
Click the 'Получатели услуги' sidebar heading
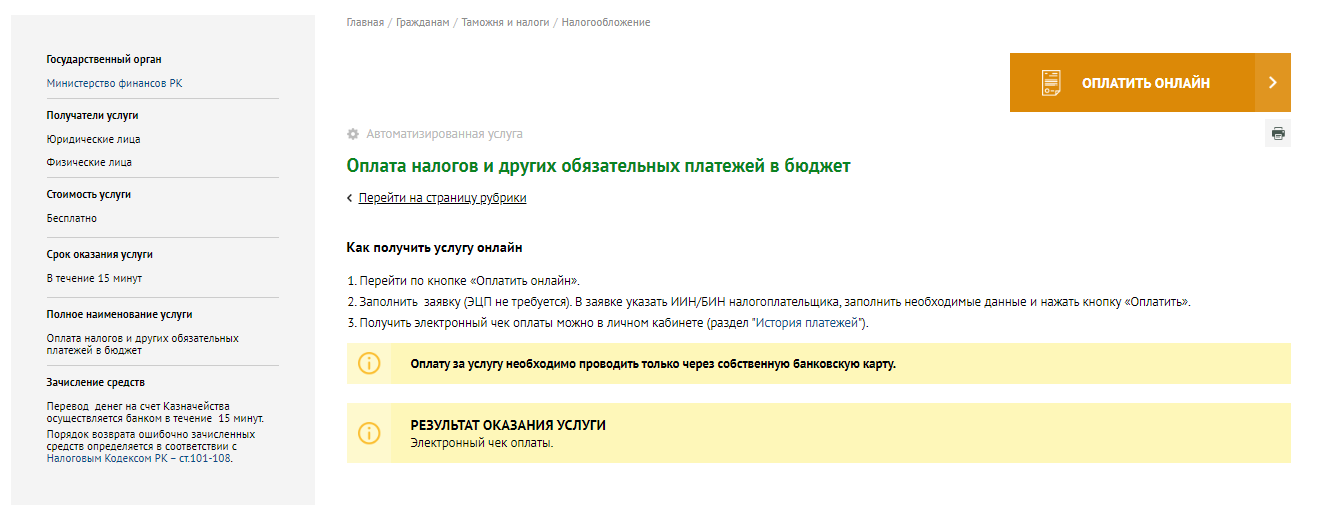93,116
